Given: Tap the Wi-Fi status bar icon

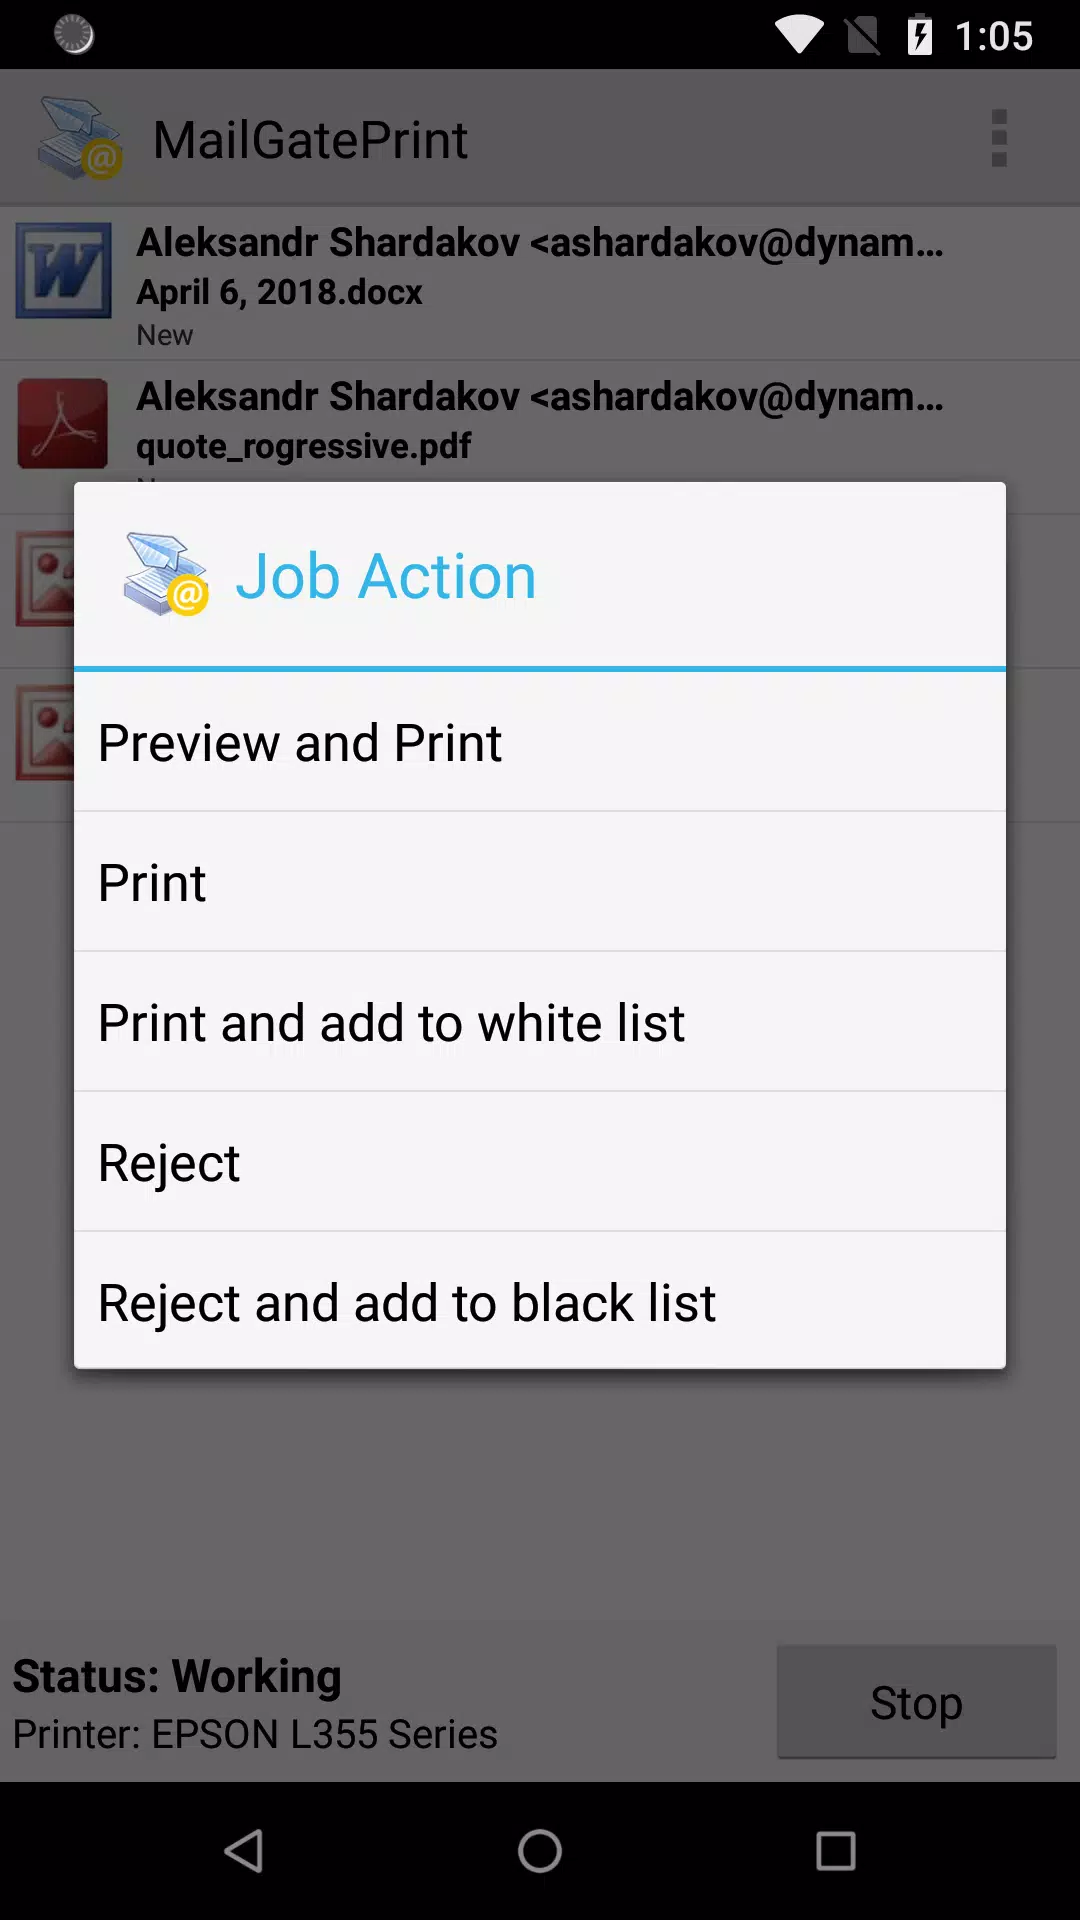Looking at the screenshot, I should pos(799,35).
